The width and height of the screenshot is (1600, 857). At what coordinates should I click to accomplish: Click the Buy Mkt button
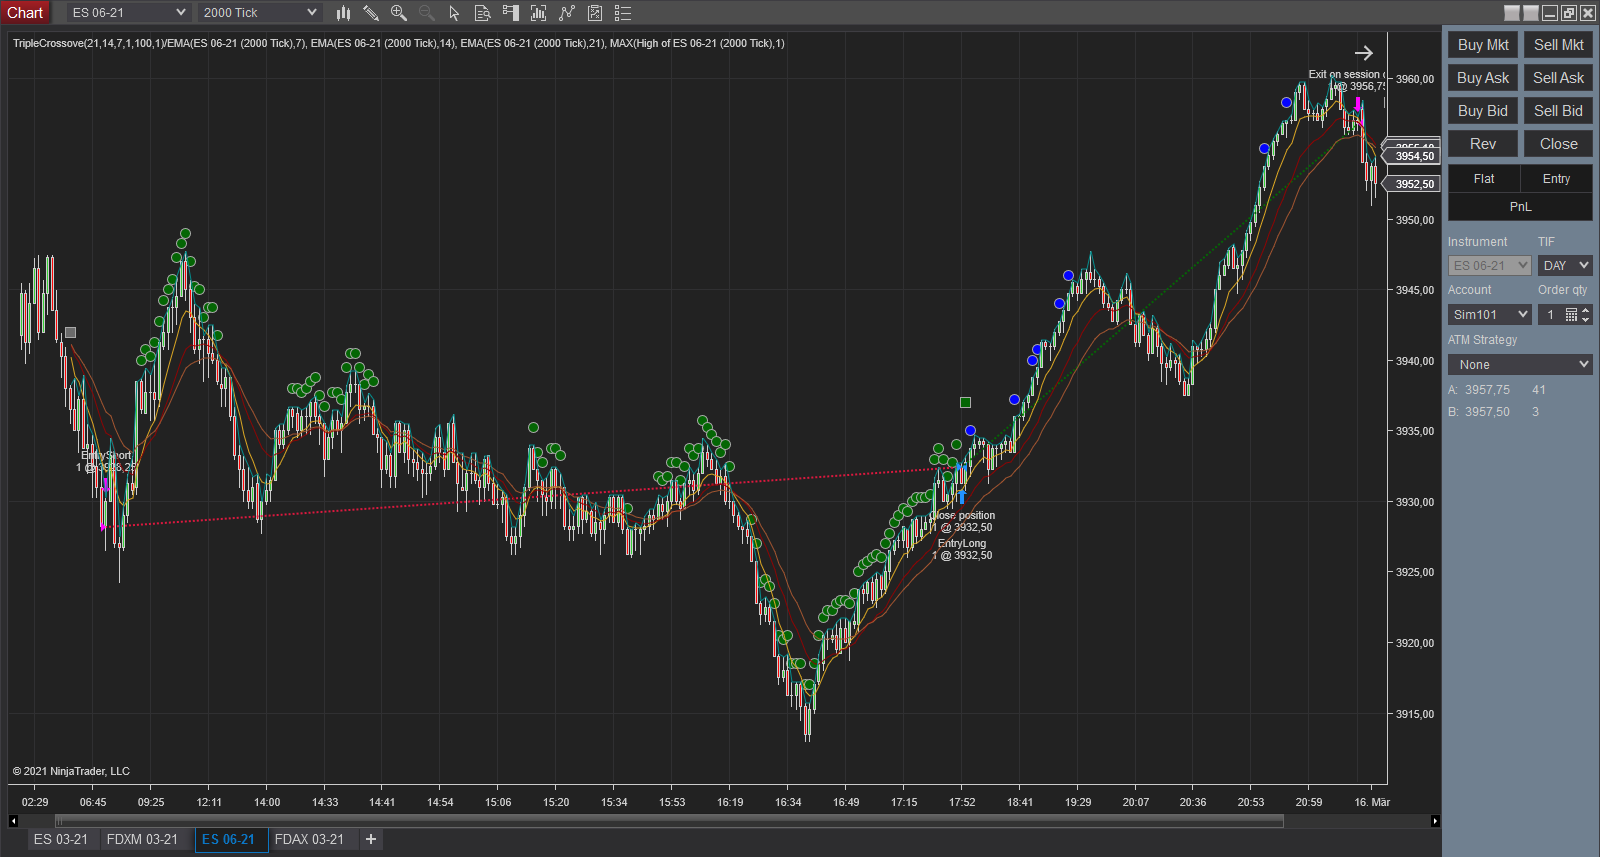[x=1483, y=45]
